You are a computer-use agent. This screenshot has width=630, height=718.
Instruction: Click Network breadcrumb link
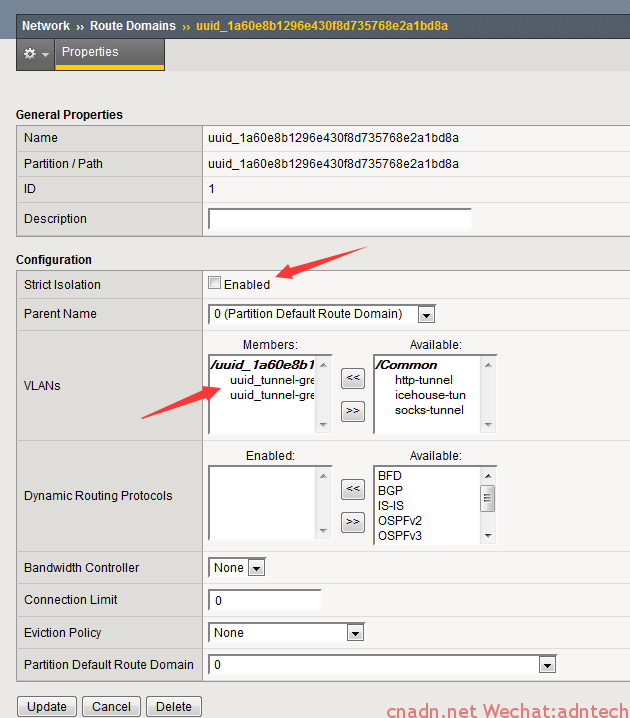46,26
